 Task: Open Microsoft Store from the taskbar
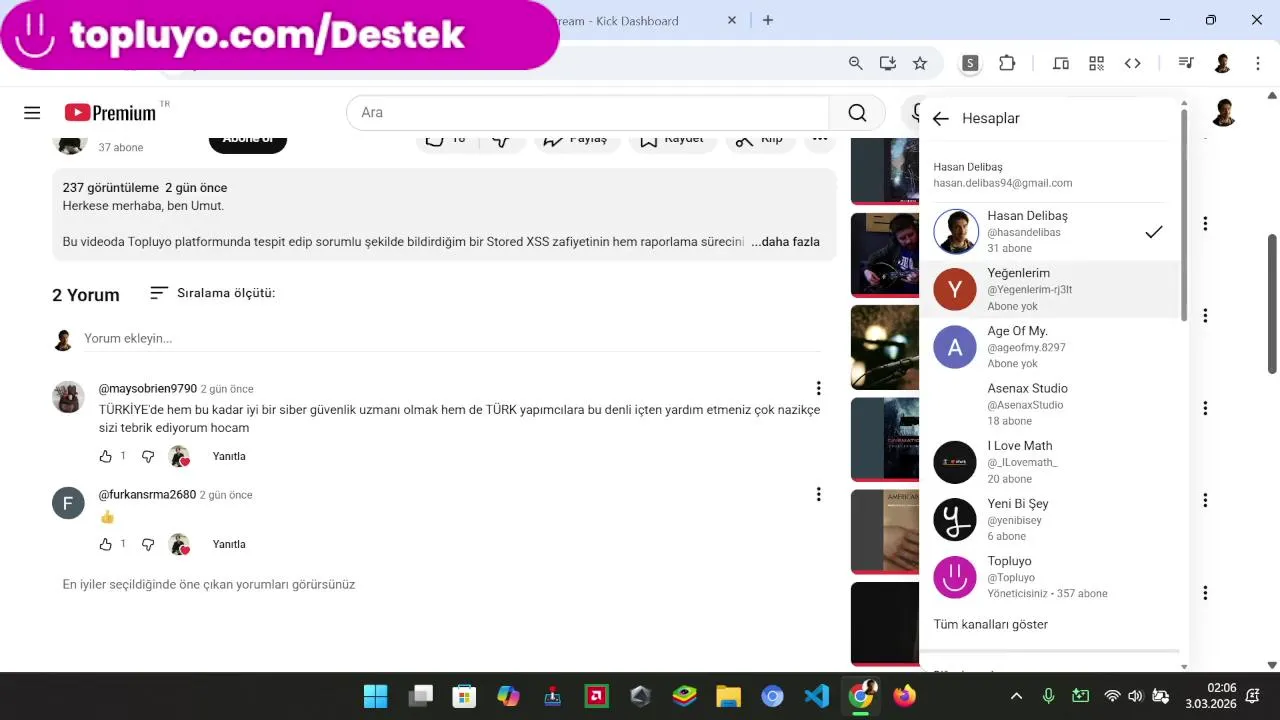[x=464, y=696]
